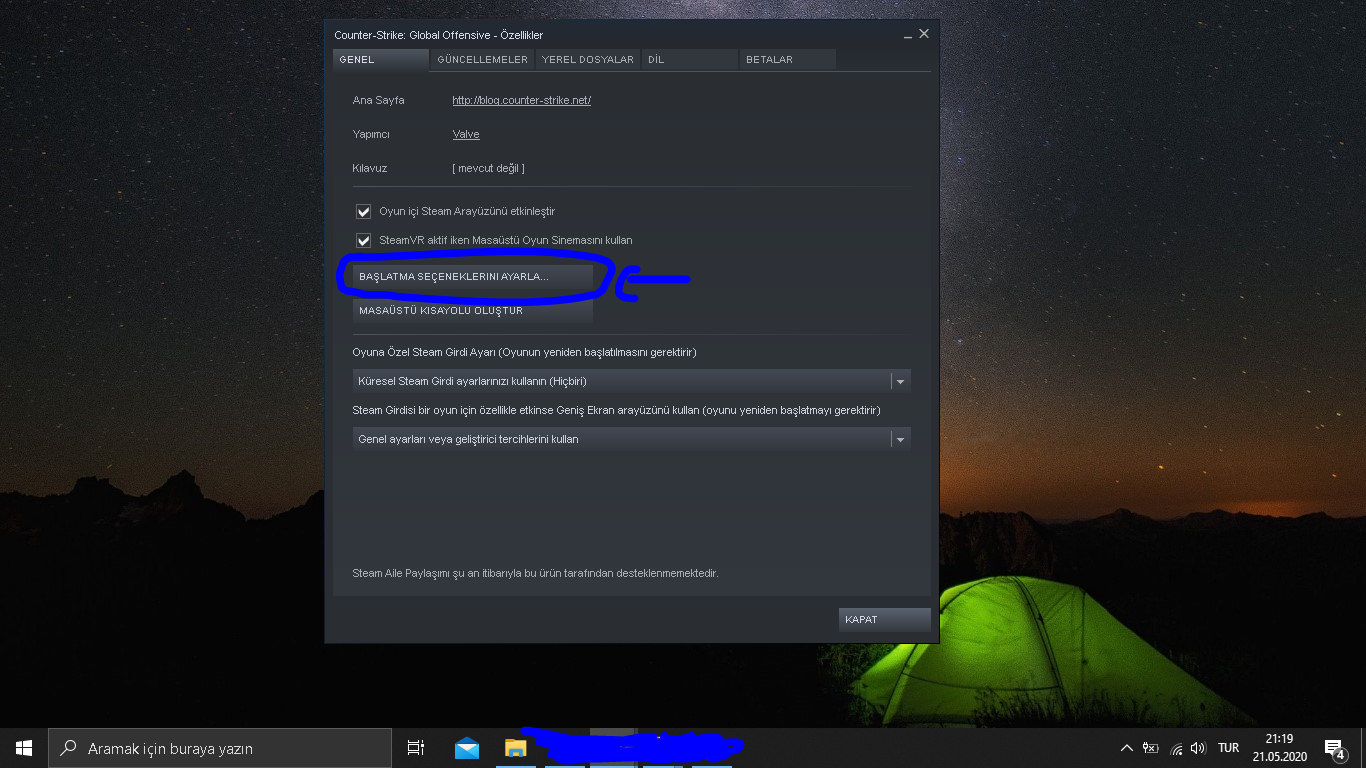Screen dimensions: 1366x768
Task: Click the '[ mevcut değil ]' text
Action: (x=488, y=168)
